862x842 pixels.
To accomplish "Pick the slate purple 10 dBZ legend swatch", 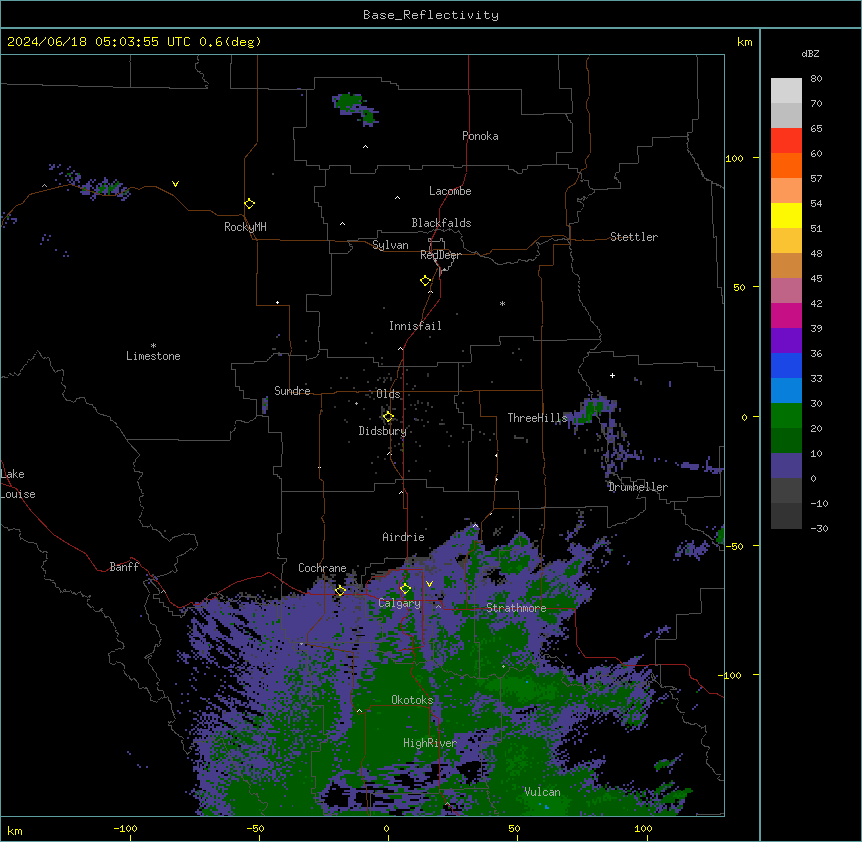I will pyautogui.click(x=786, y=466).
